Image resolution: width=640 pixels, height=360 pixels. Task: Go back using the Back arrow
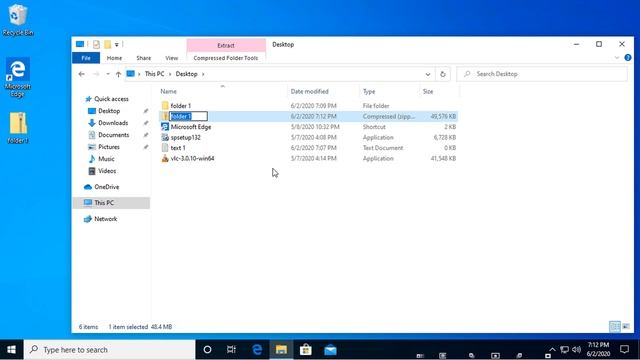pos(82,74)
